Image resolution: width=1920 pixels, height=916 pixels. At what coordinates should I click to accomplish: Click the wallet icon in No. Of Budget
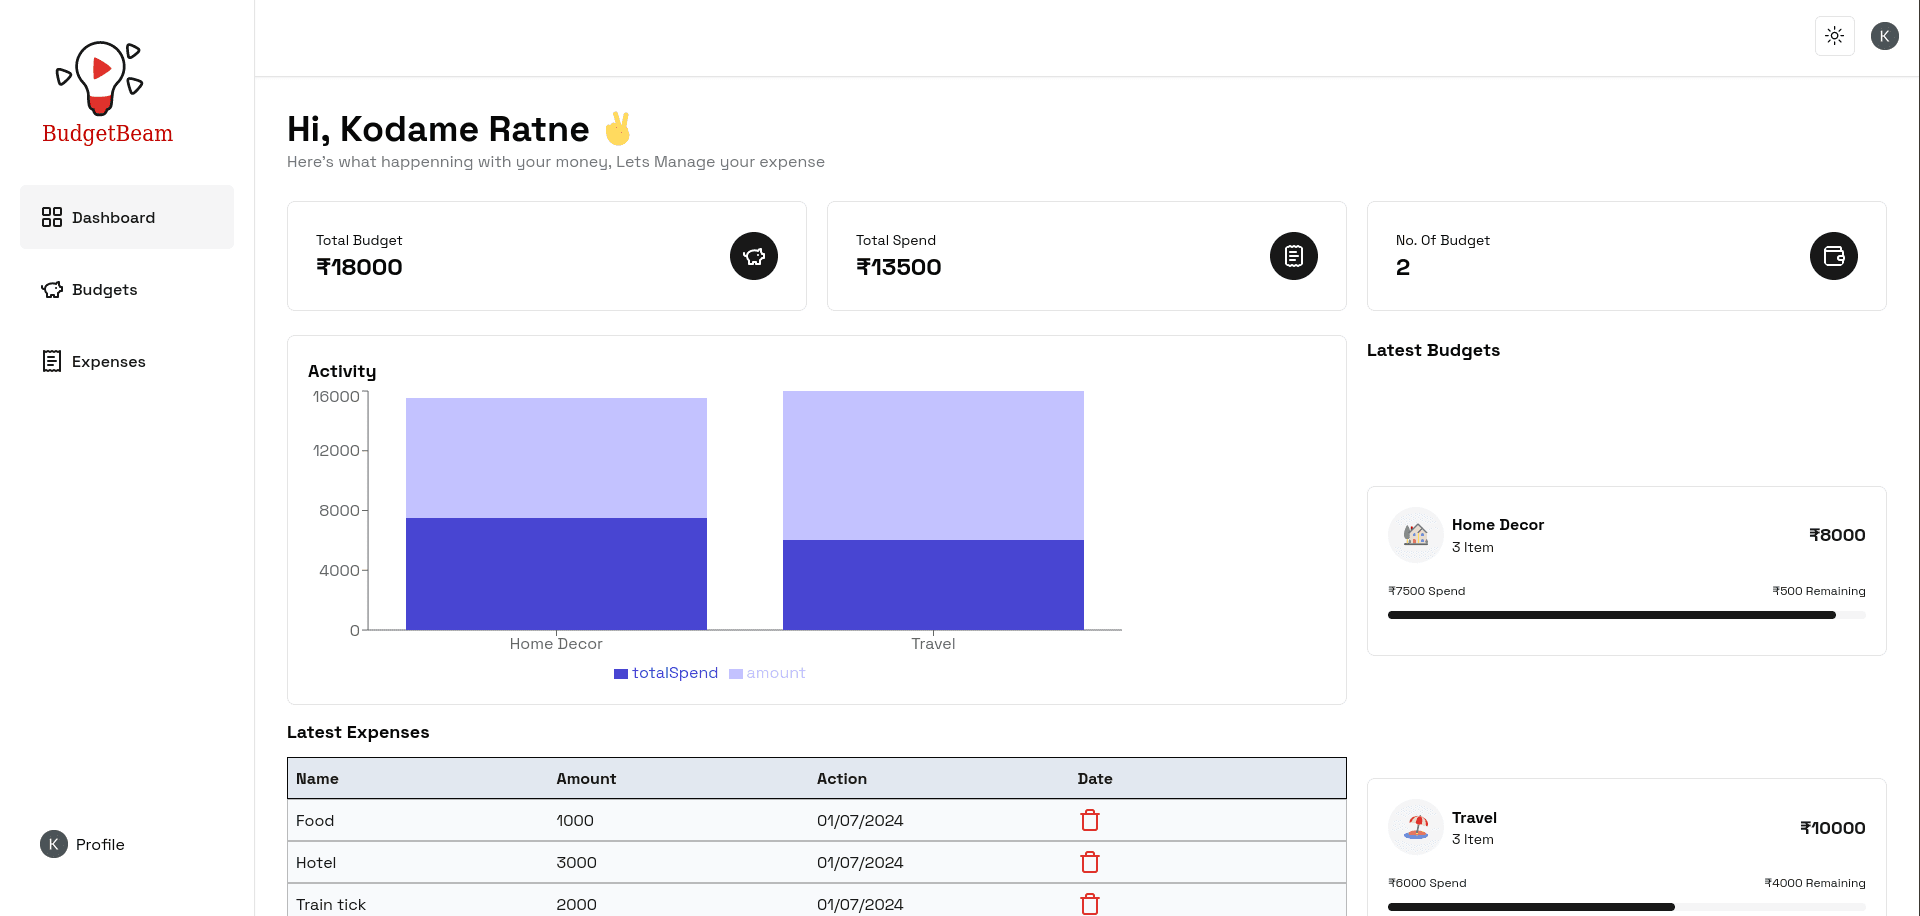click(x=1833, y=256)
